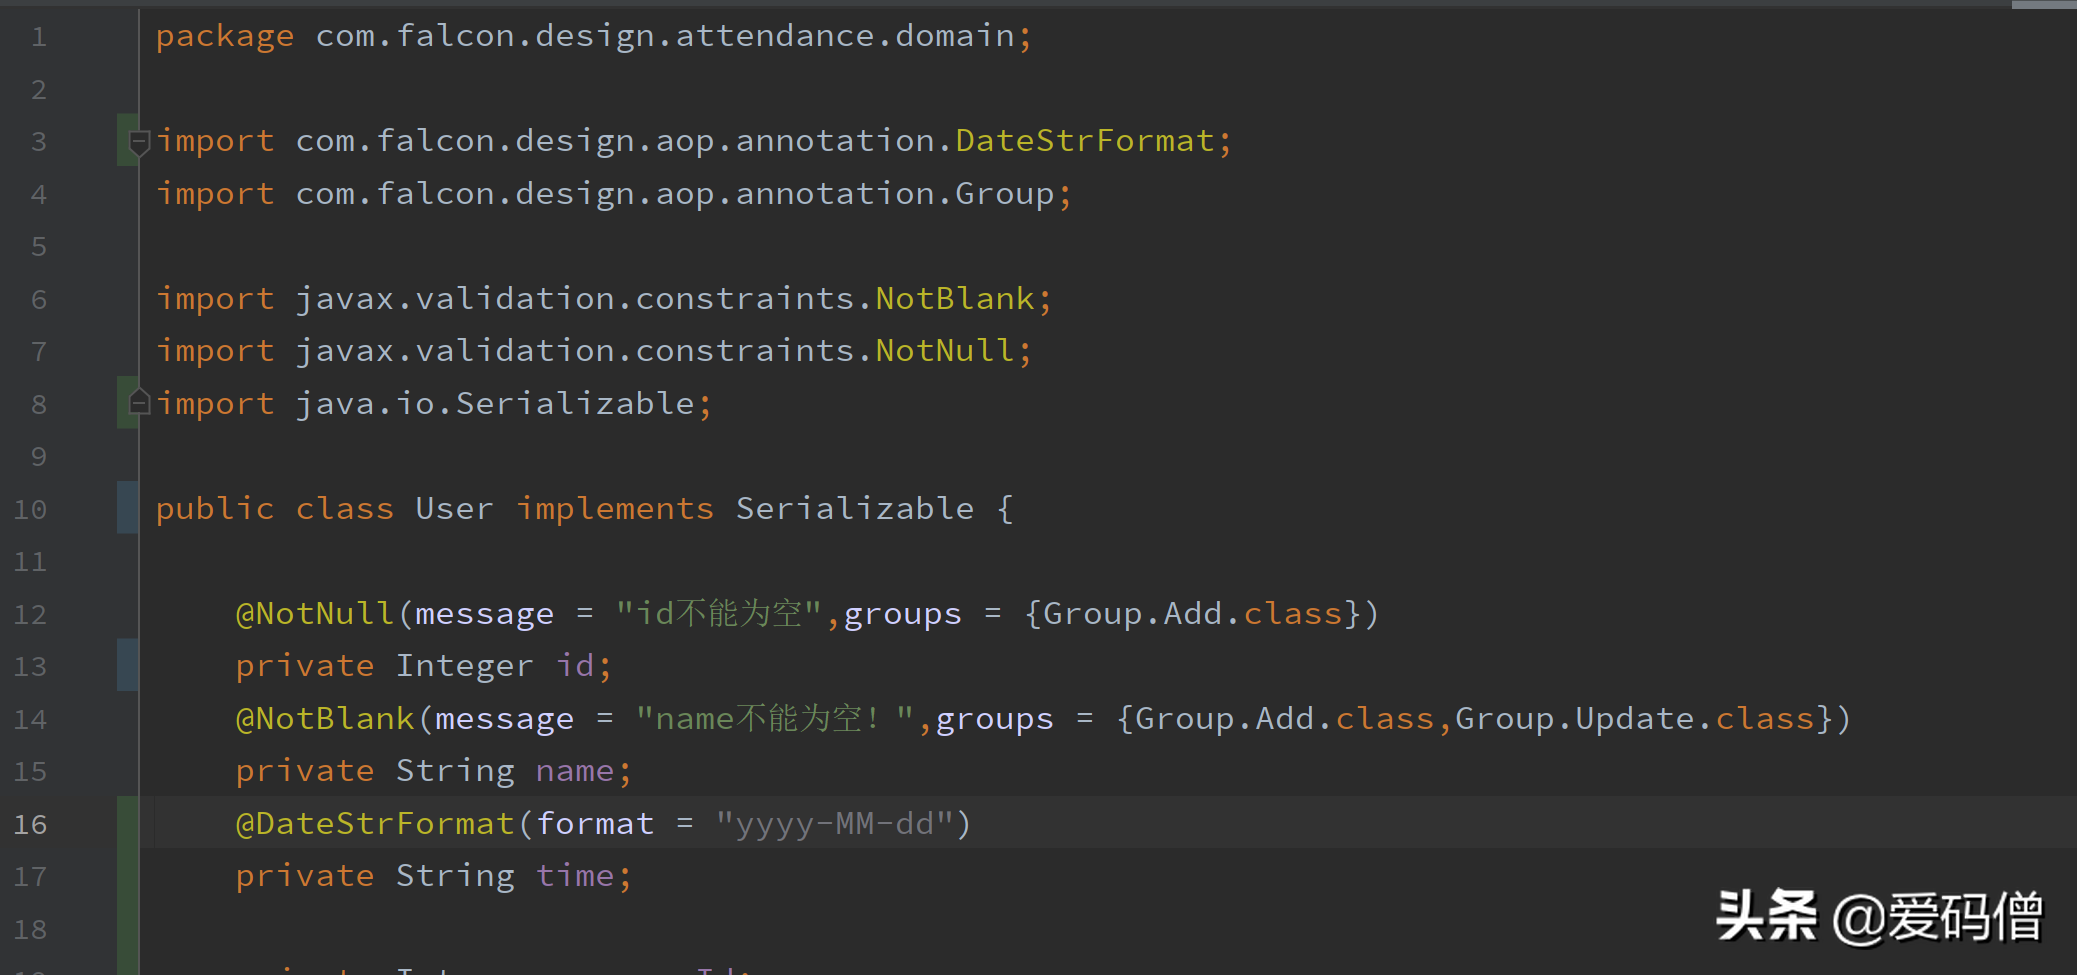
Task: Click the @DateStrFormat annotation on line 16
Action: point(375,824)
